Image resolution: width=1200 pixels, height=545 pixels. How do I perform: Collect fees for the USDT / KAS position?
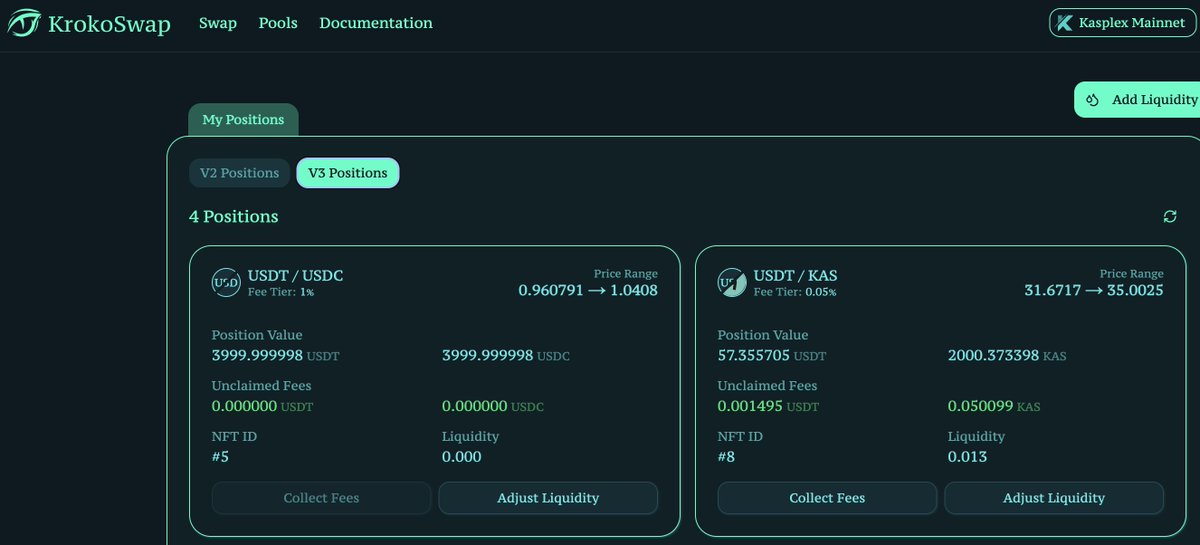point(827,498)
